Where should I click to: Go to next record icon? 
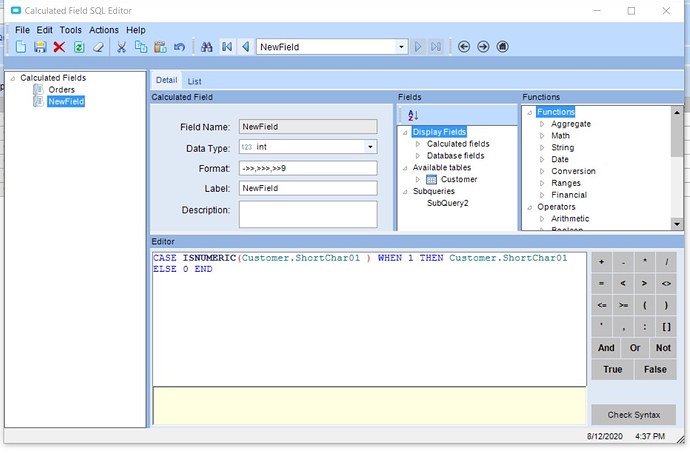coord(418,47)
